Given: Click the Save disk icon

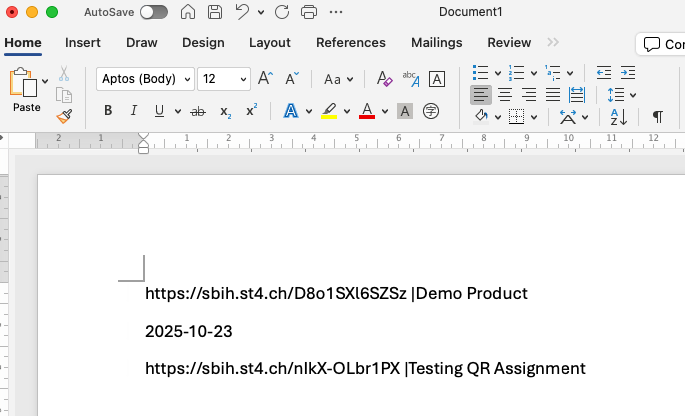Looking at the screenshot, I should click(x=215, y=12).
